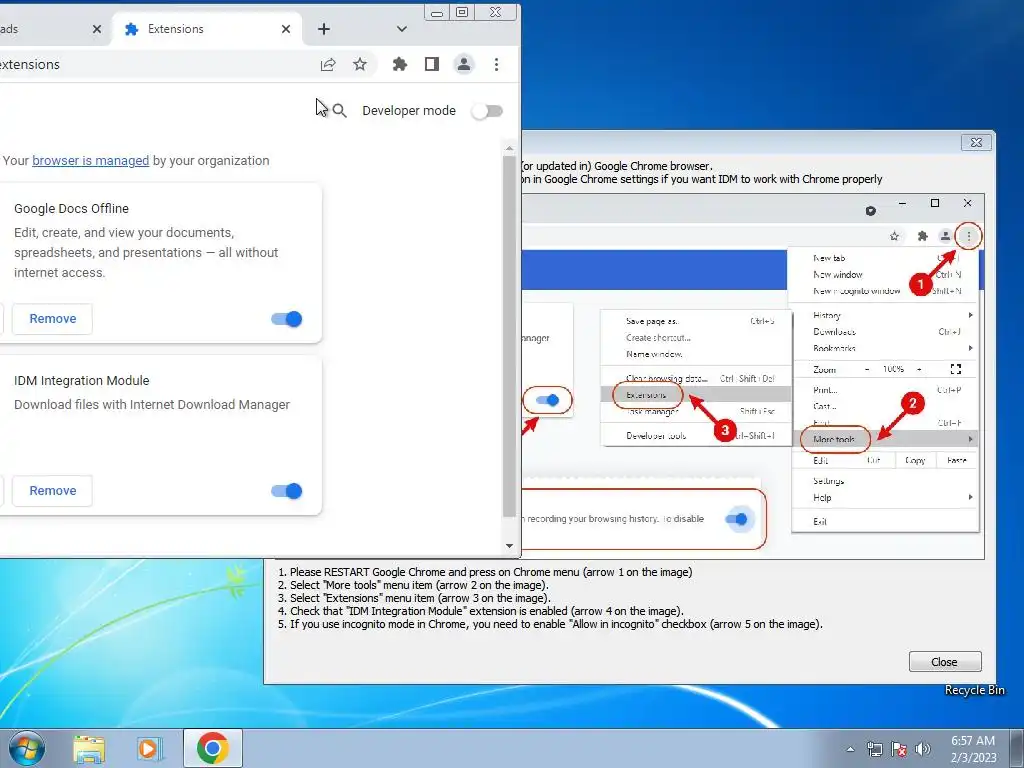Image resolution: width=1024 pixels, height=768 pixels.
Task: Restore the Chrome window size
Action: click(462, 12)
